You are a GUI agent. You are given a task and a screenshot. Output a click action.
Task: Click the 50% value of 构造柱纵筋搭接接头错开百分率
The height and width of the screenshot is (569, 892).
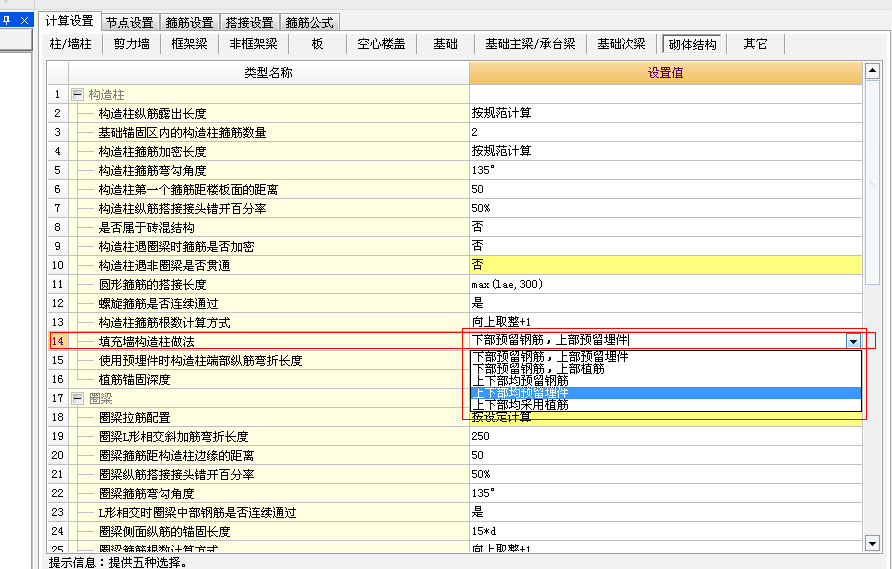click(666, 208)
